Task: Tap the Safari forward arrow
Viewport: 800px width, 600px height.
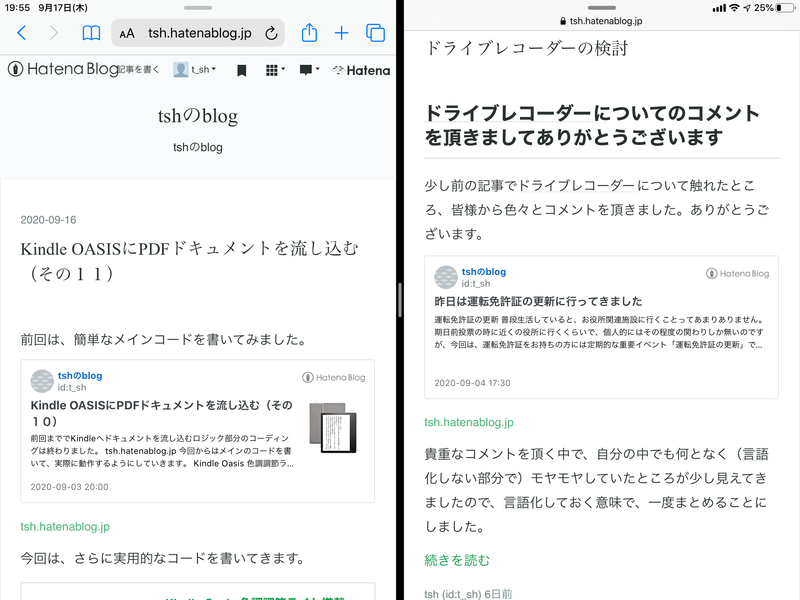Action: 54,33
